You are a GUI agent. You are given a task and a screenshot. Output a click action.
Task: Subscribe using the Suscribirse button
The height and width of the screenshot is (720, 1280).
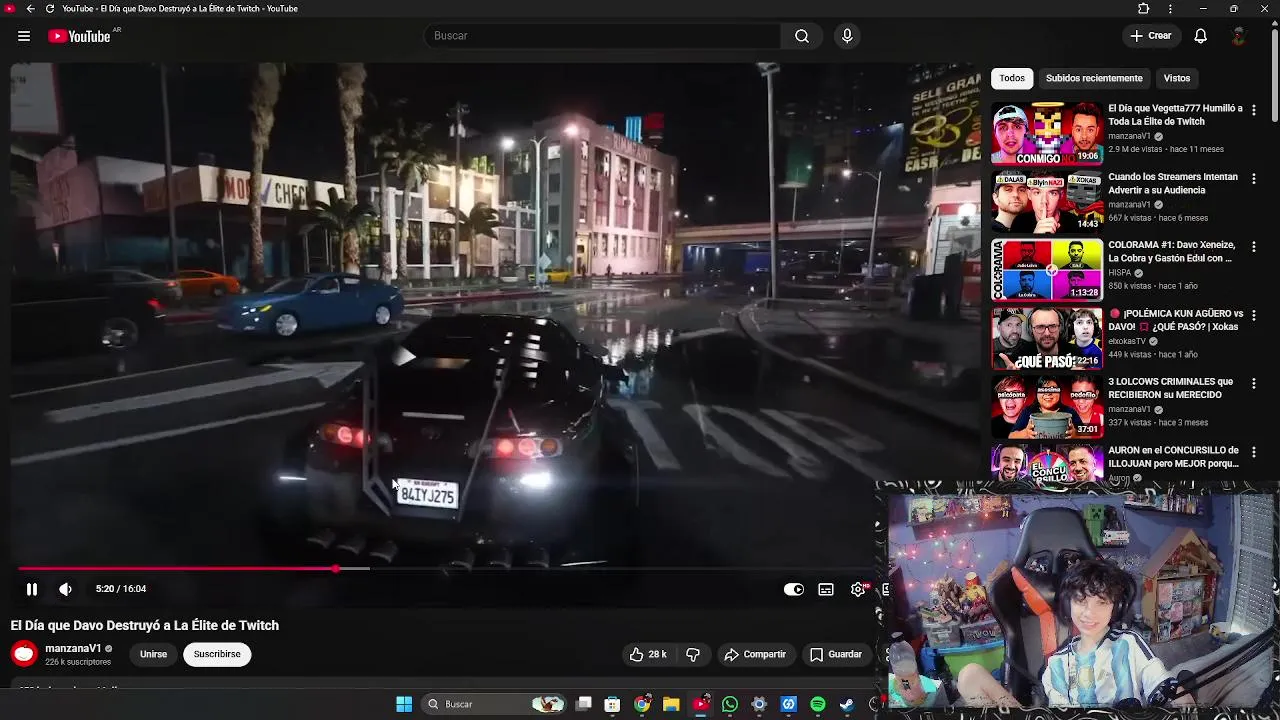pyautogui.click(x=217, y=654)
